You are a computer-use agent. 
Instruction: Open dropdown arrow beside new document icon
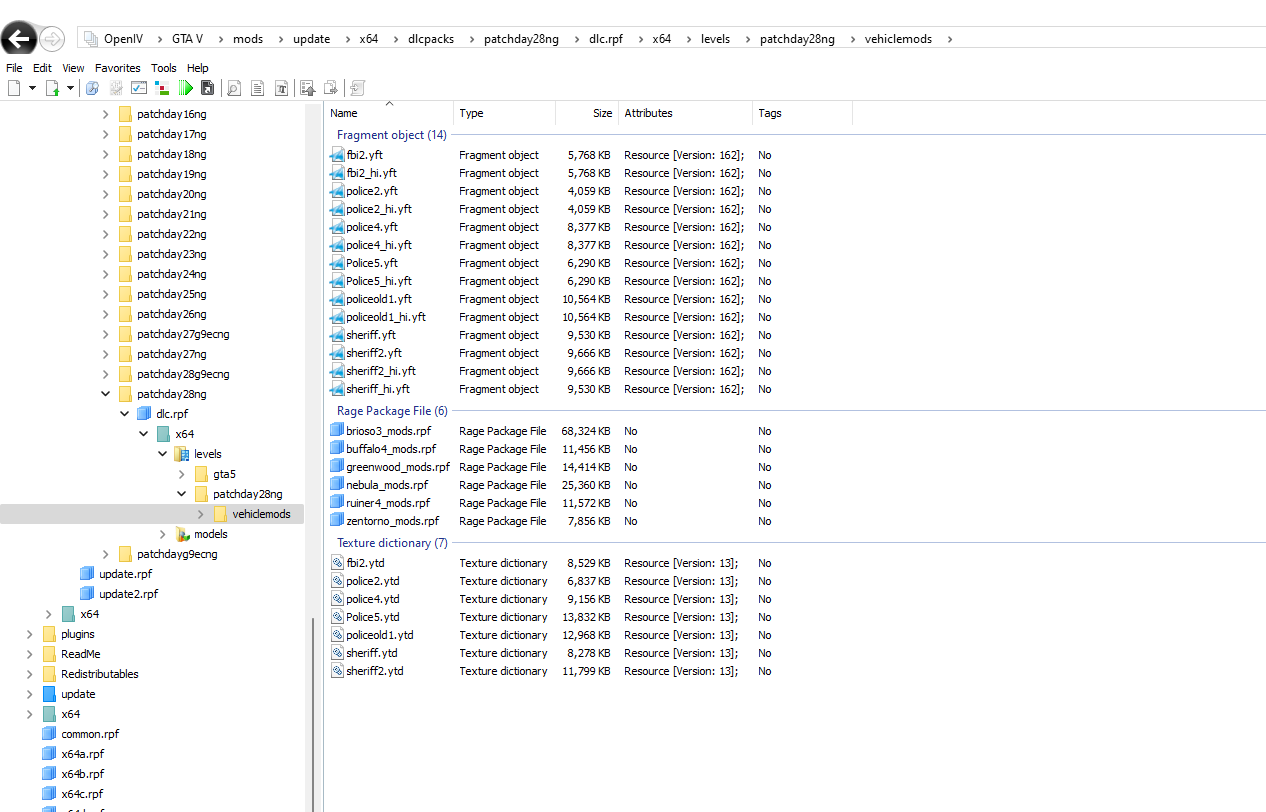coord(32,88)
